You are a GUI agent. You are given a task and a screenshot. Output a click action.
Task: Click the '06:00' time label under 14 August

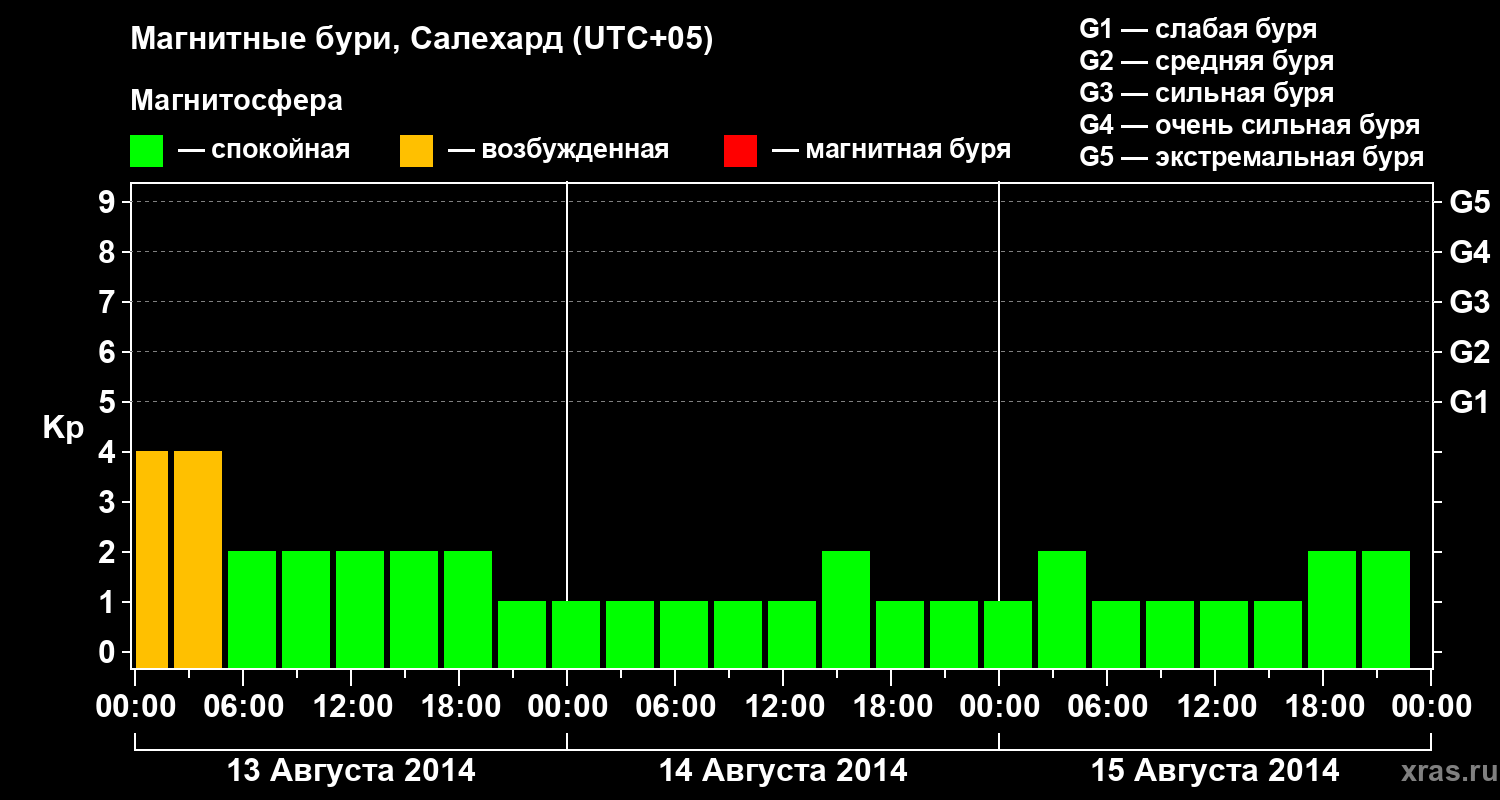(675, 707)
